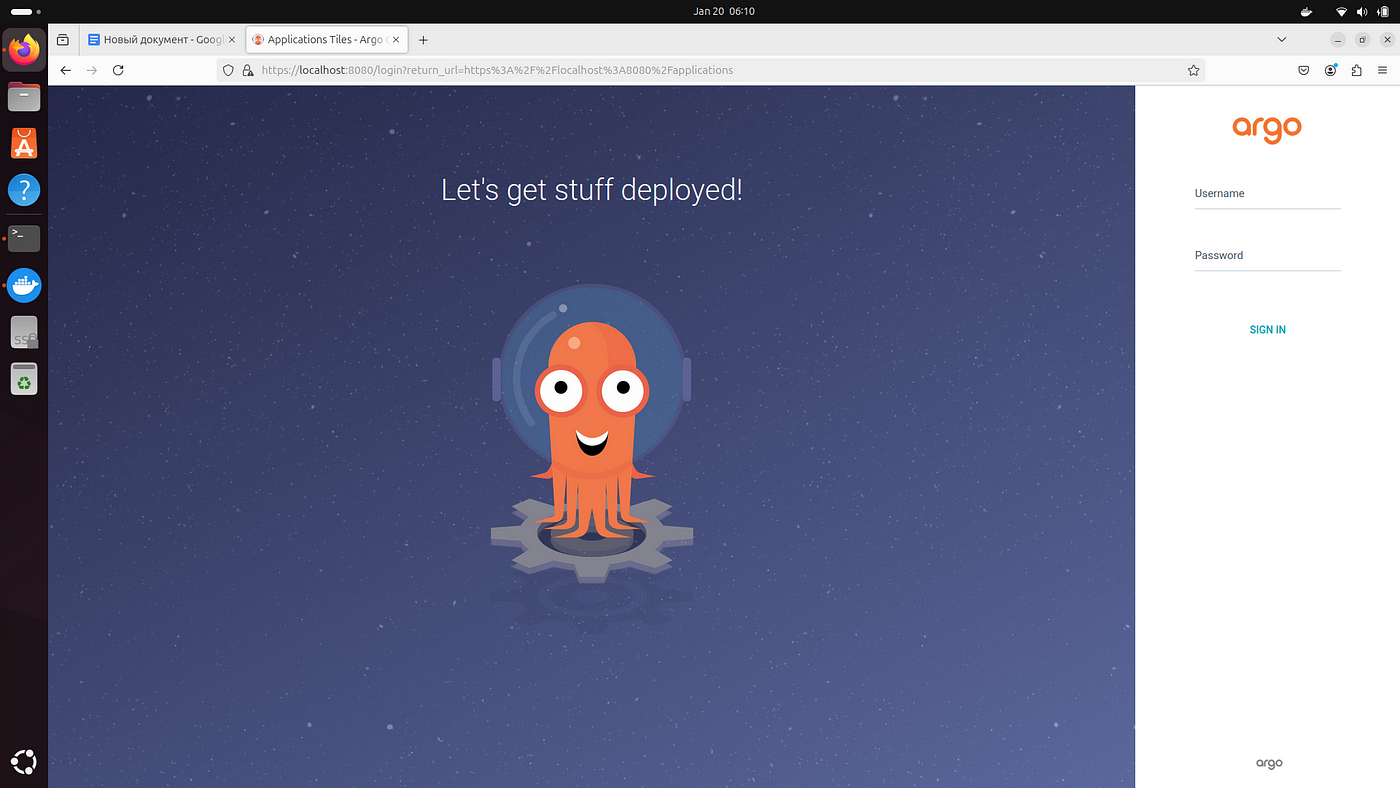Click the padlock site security icon

pos(247,70)
